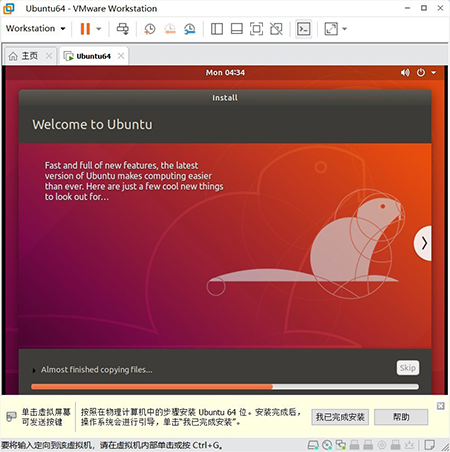Click the VMware Workstation title bar logo
450x452 pixels.
tap(9, 8)
